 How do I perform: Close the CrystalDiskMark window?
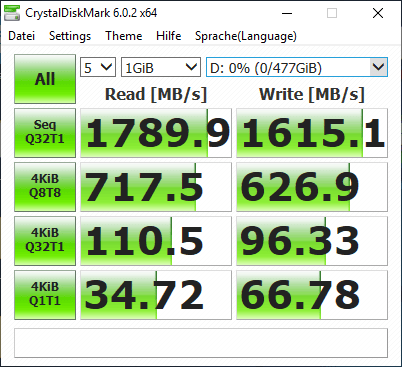click(378, 13)
